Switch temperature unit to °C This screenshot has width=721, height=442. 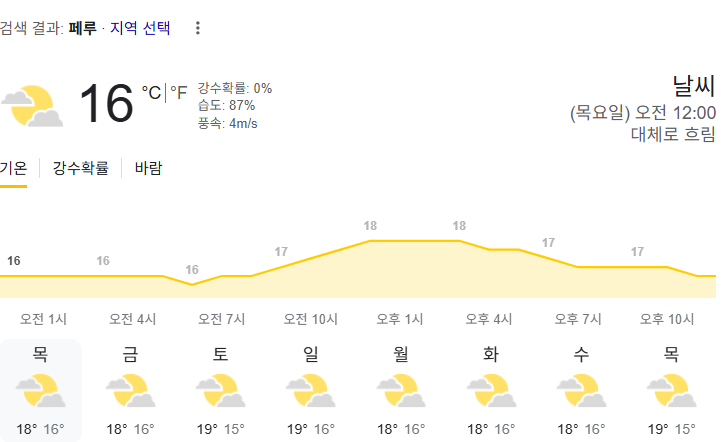151,92
